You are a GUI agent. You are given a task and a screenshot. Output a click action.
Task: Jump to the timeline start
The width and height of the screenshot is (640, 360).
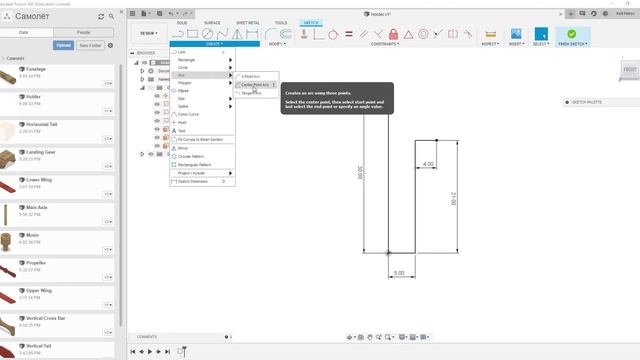pos(133,351)
